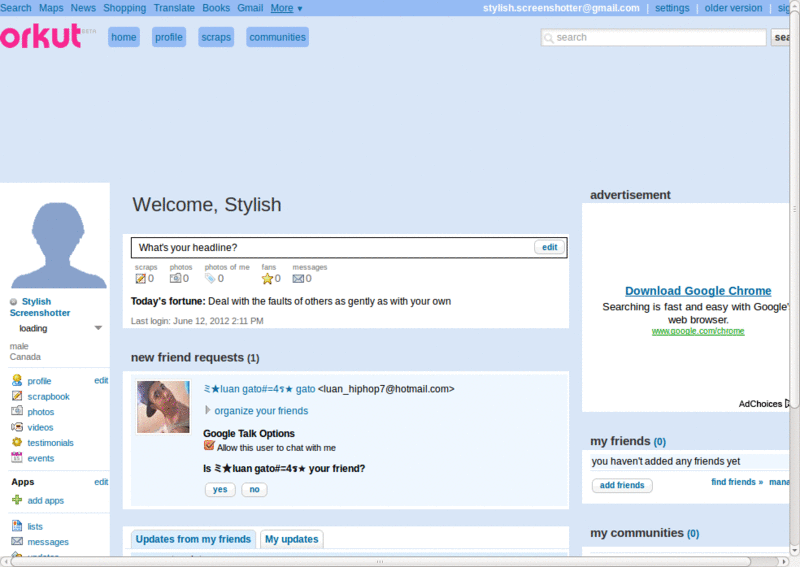Viewport: 800px width, 567px height.
Task: Click Stylish Screenshotter profile name
Action: point(40,307)
